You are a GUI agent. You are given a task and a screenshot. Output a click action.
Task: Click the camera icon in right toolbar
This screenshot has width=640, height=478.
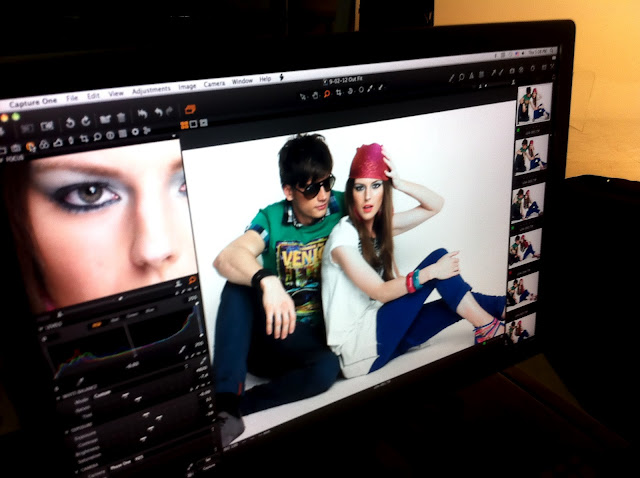(x=512, y=71)
